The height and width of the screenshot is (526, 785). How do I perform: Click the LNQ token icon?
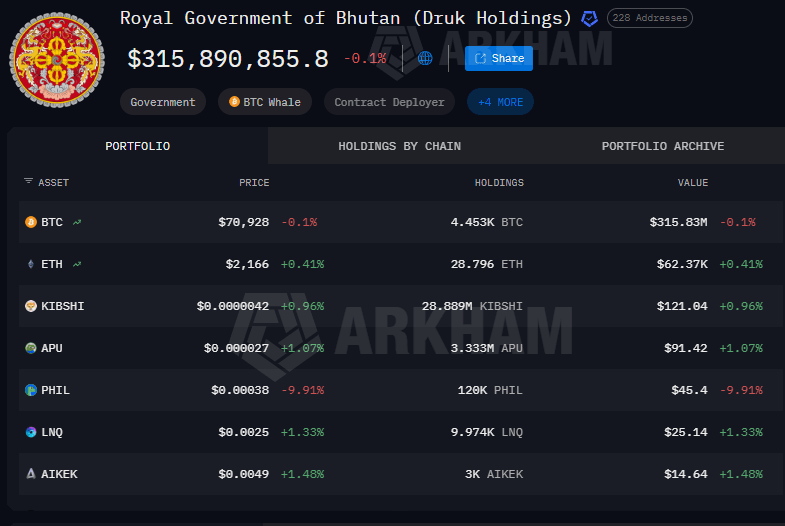pos(30,432)
